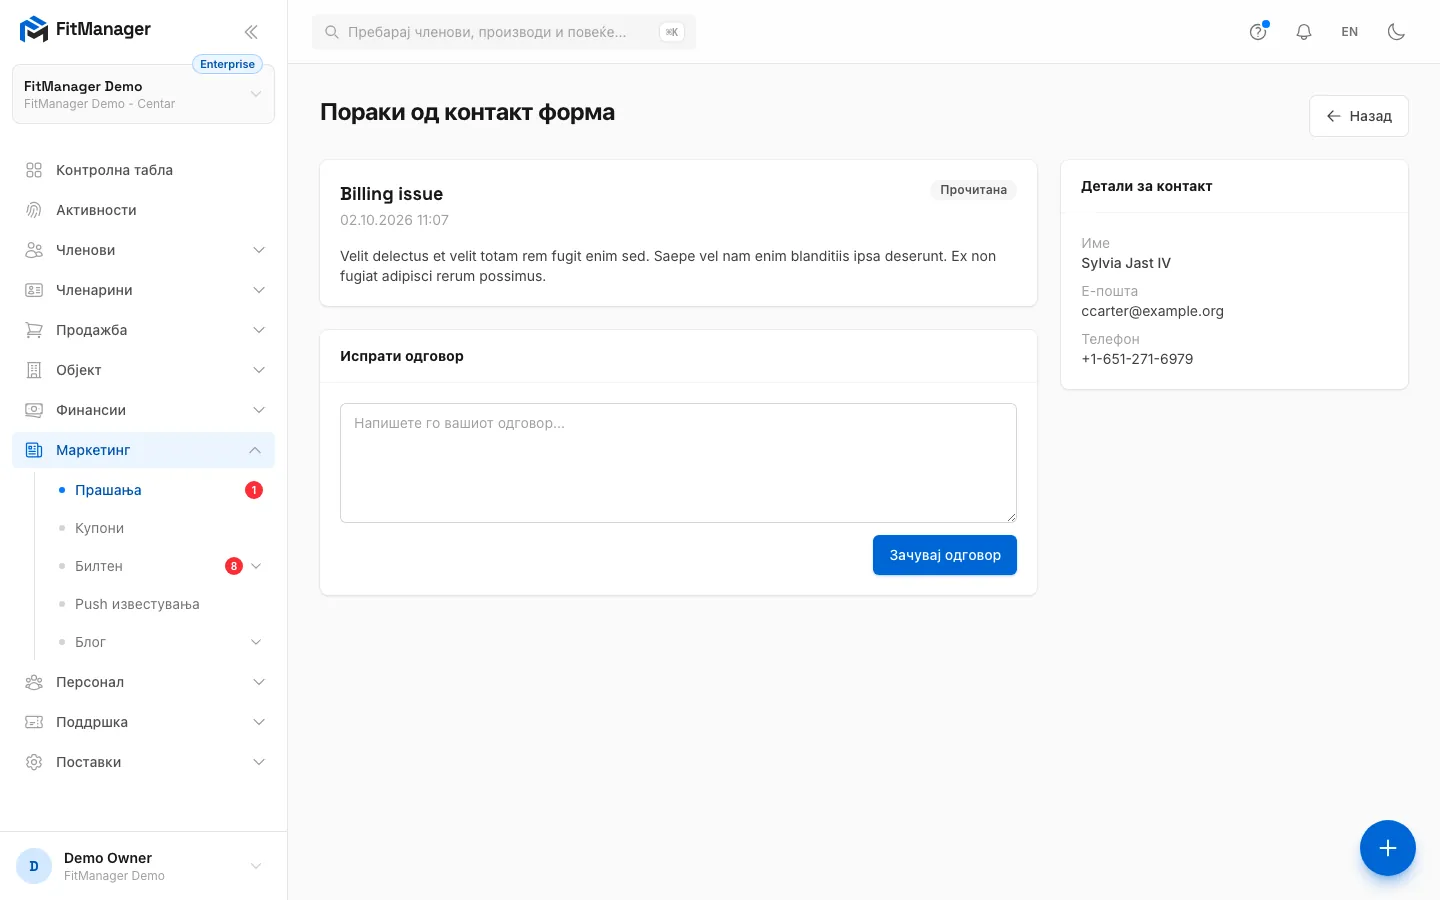This screenshot has width=1440, height=900.
Task: Click the Поддршка ticket icon
Action: coord(34,722)
